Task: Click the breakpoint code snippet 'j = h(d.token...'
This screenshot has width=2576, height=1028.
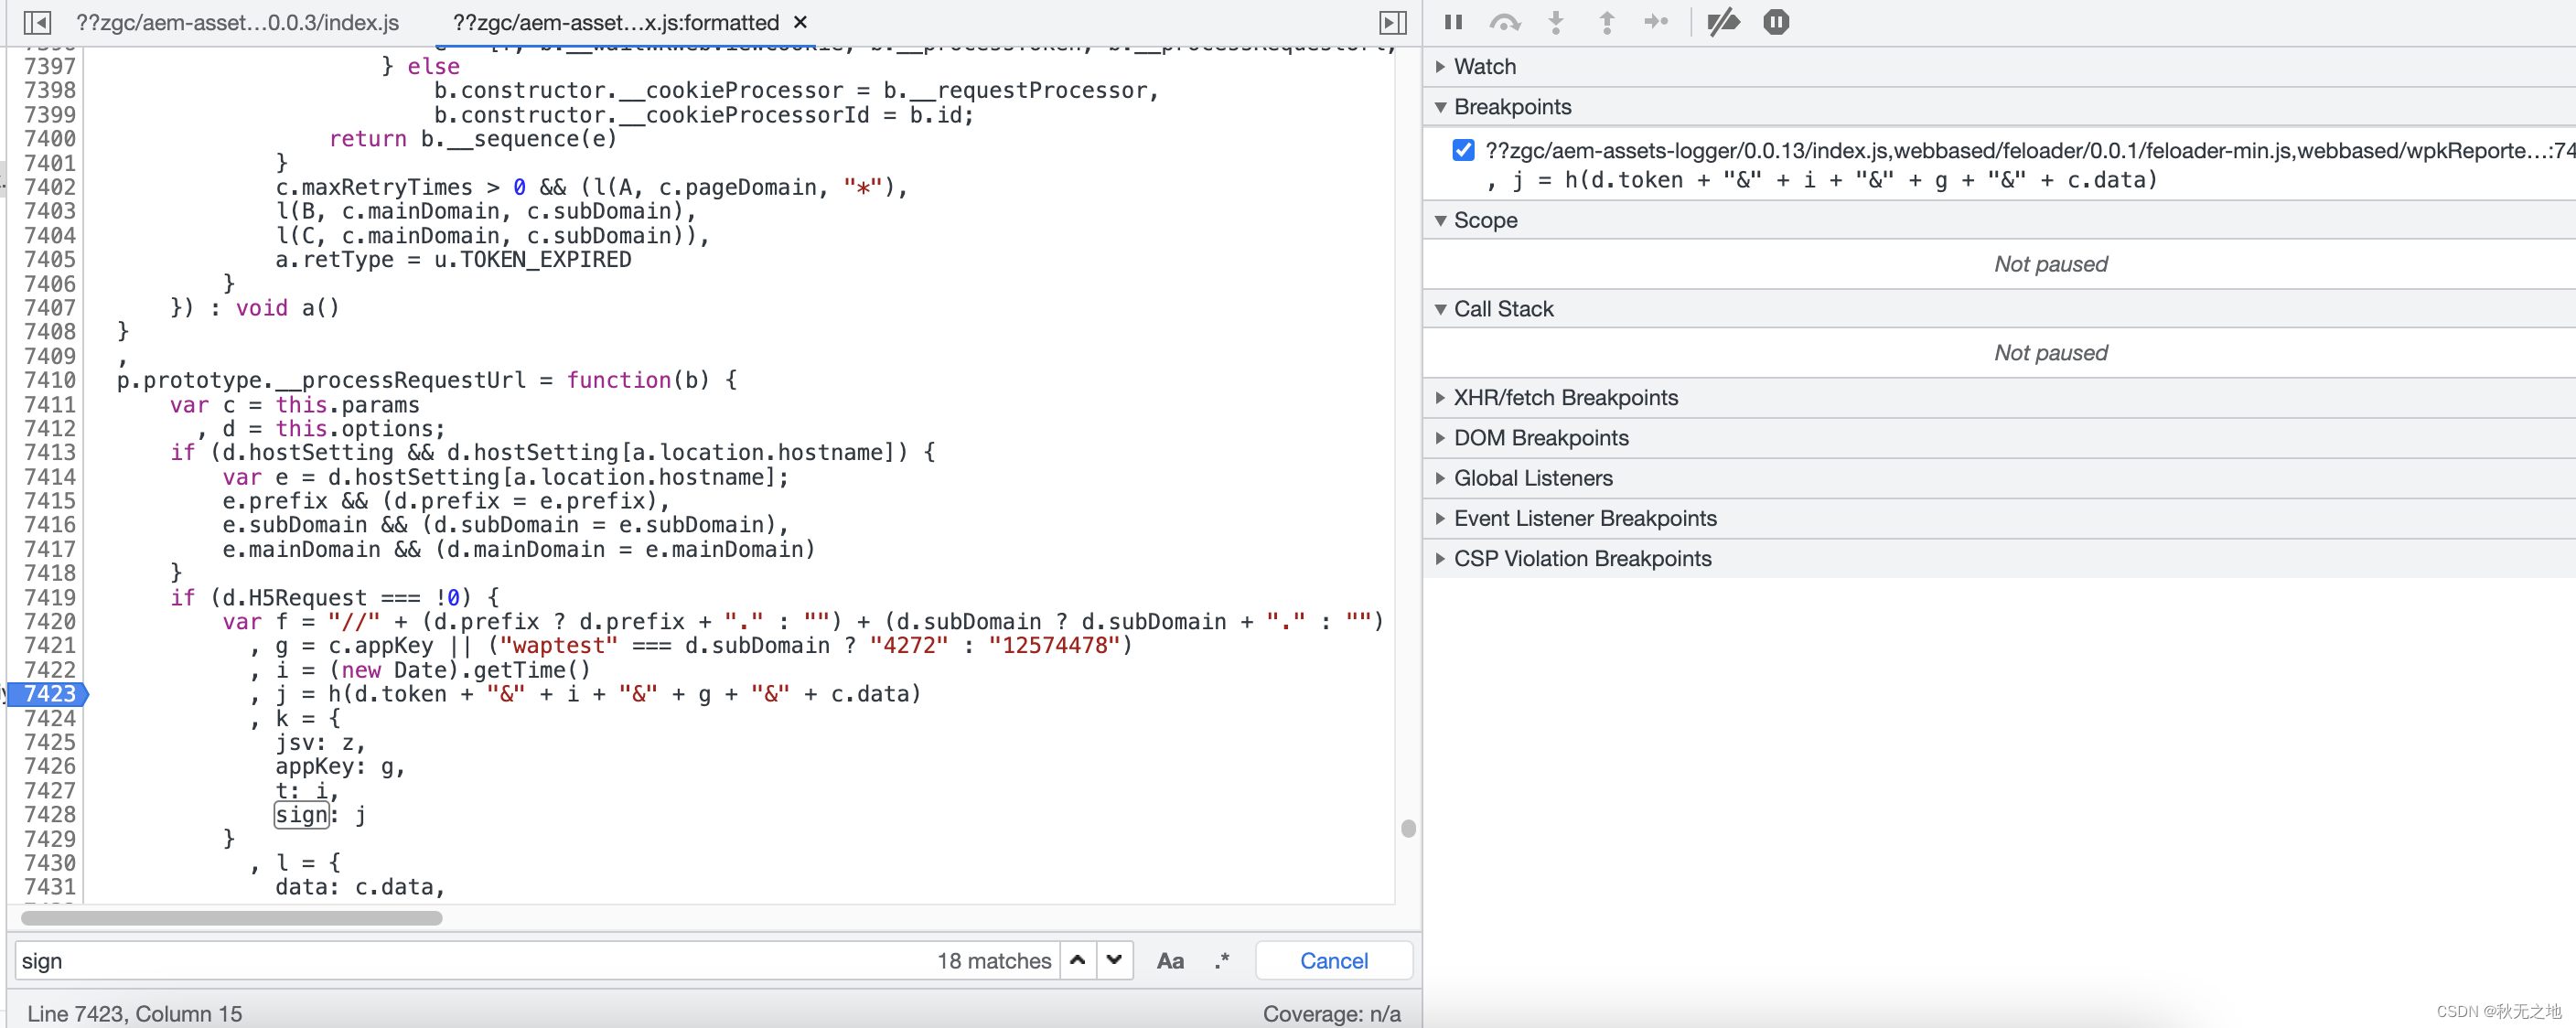Action: point(1822,180)
